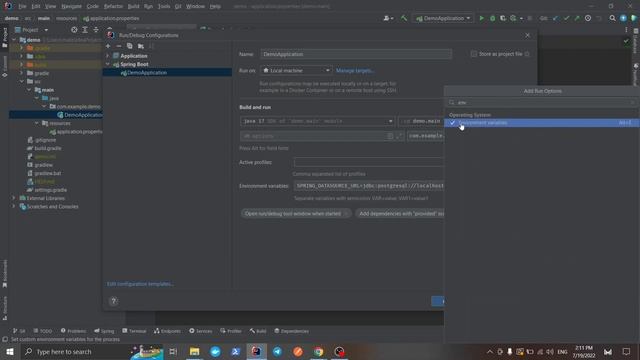Copy configuration icon in dialog toolbar
The image size is (640, 360).
[x=129, y=46]
